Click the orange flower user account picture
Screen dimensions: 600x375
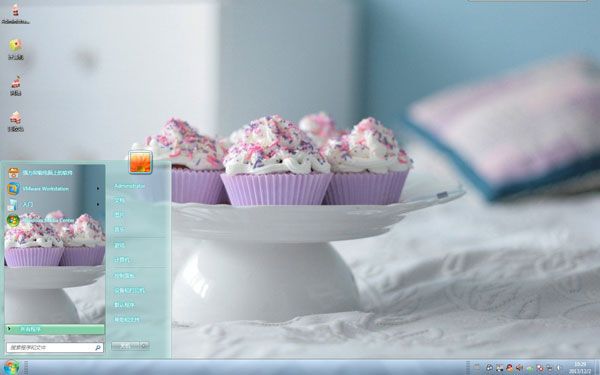(x=140, y=162)
